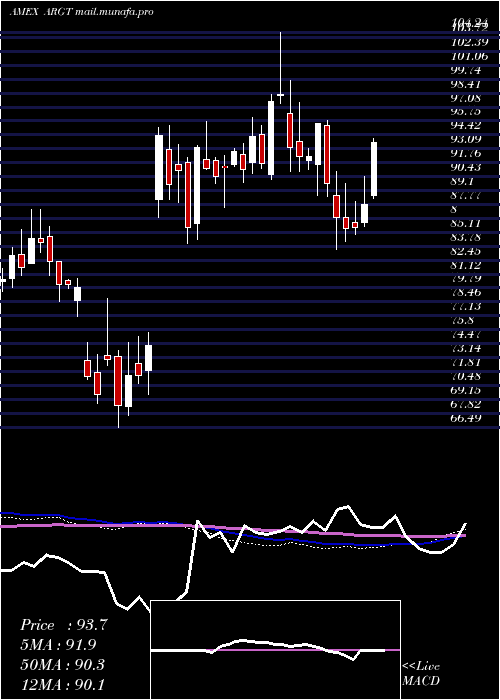Image resolution: width=500 pixels, height=700 pixels.
Task: Click the '<<Live MACD' label
Action: pos(421,674)
